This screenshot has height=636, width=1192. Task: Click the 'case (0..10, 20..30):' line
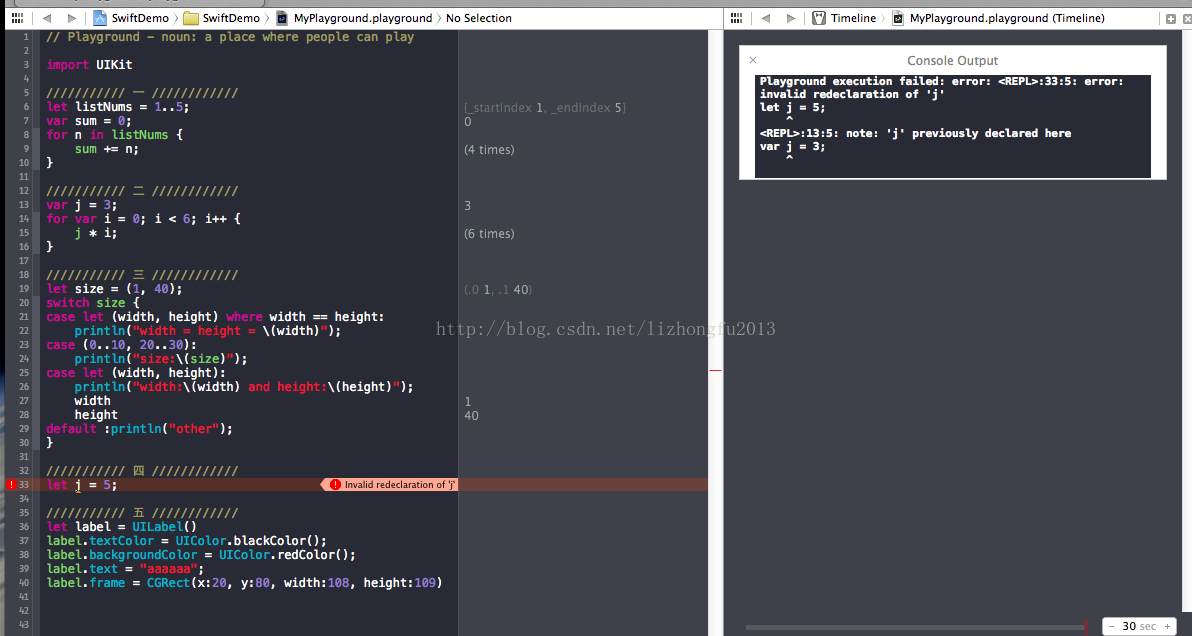121,345
